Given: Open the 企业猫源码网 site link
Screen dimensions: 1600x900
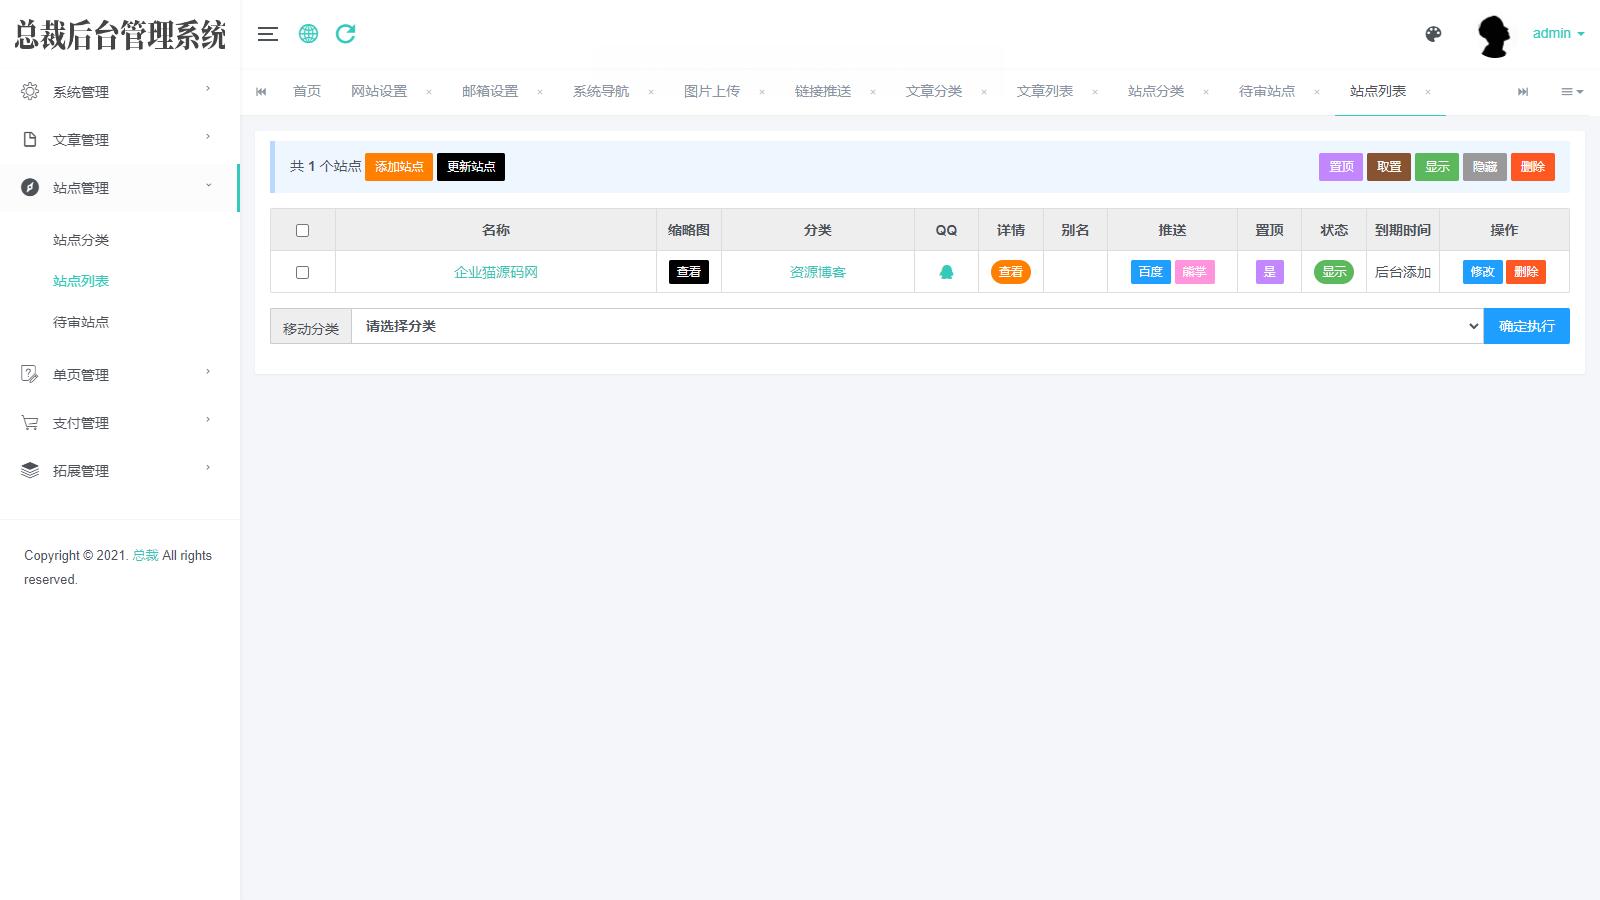Looking at the screenshot, I should [x=495, y=271].
